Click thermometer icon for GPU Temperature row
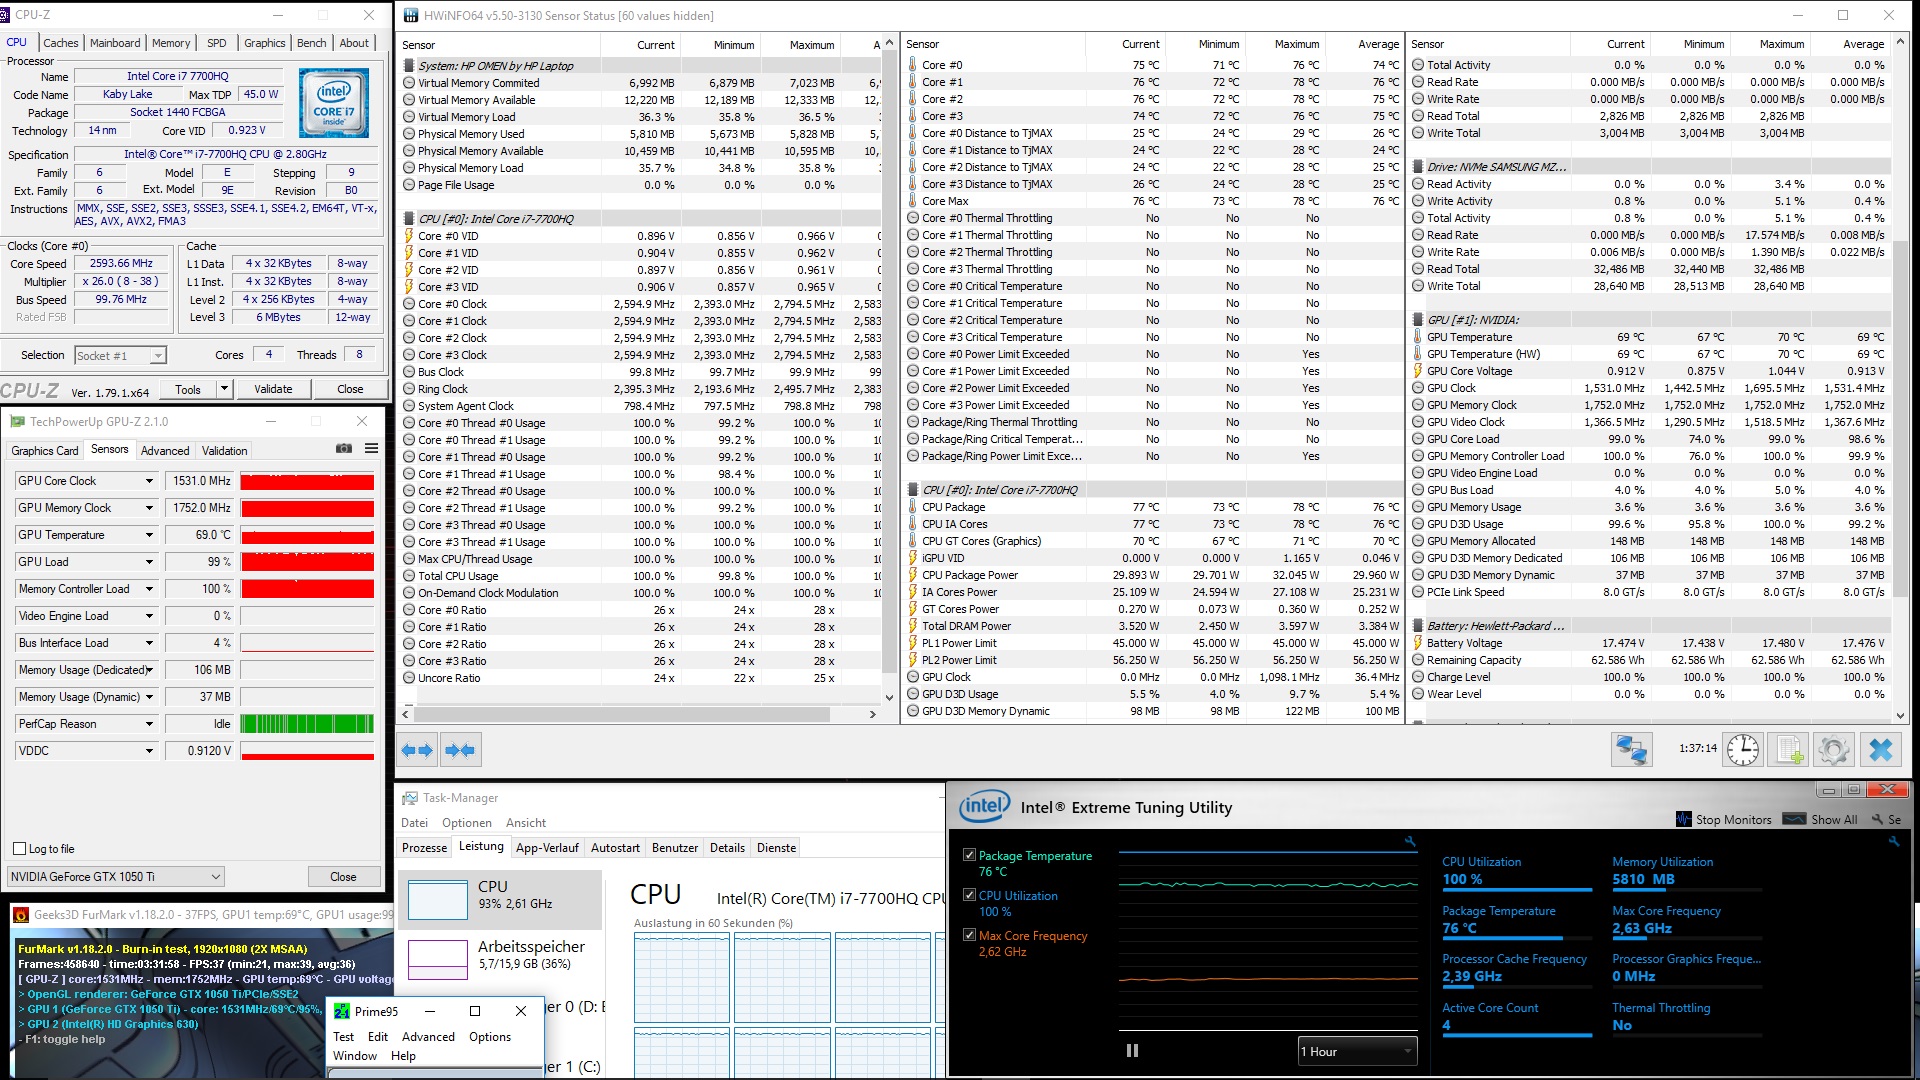1920x1080 pixels. pos(1418,337)
